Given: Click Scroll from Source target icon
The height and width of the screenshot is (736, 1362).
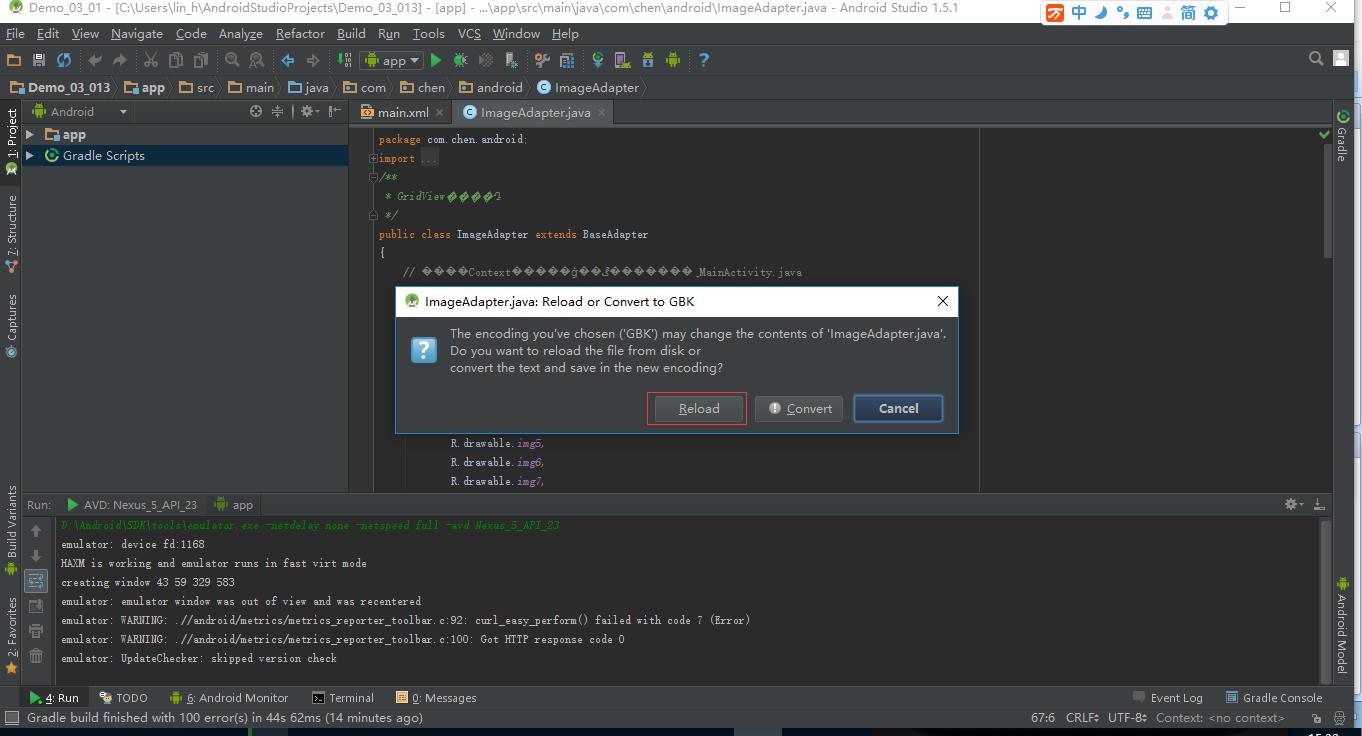Looking at the screenshot, I should pos(256,112).
